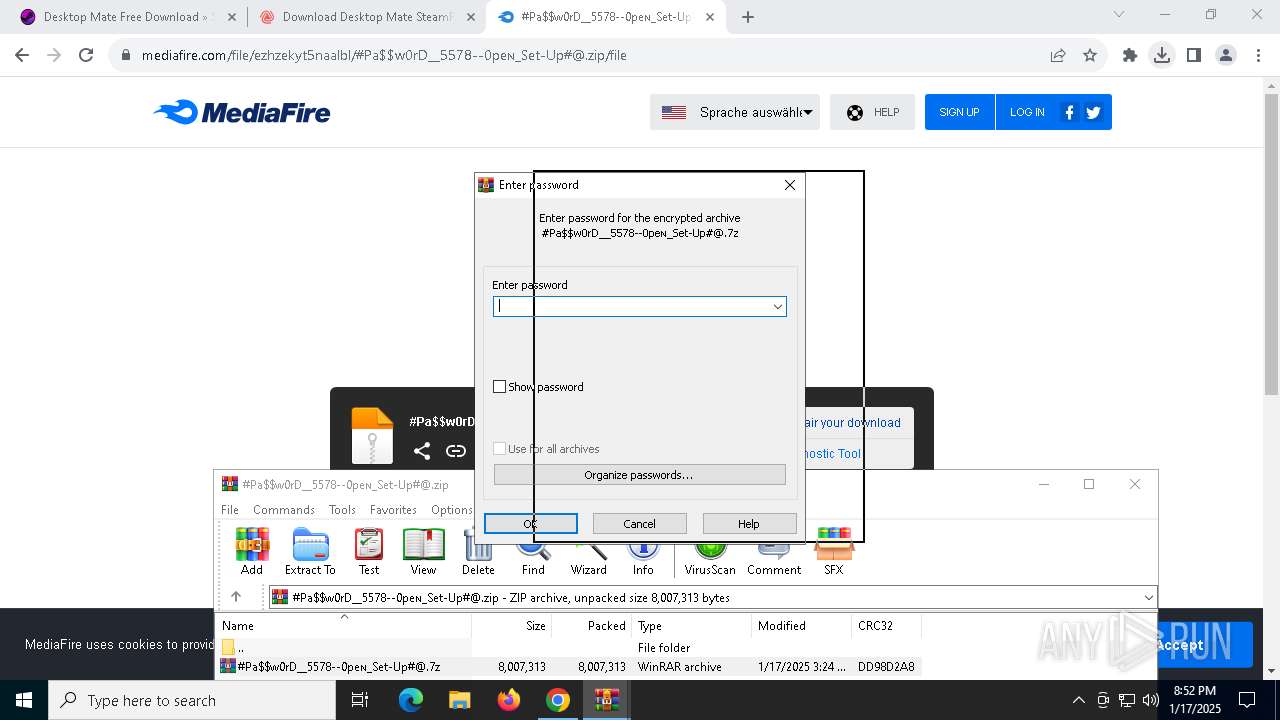
Task: Sort by the CRC32 column header
Action: pos(886,626)
